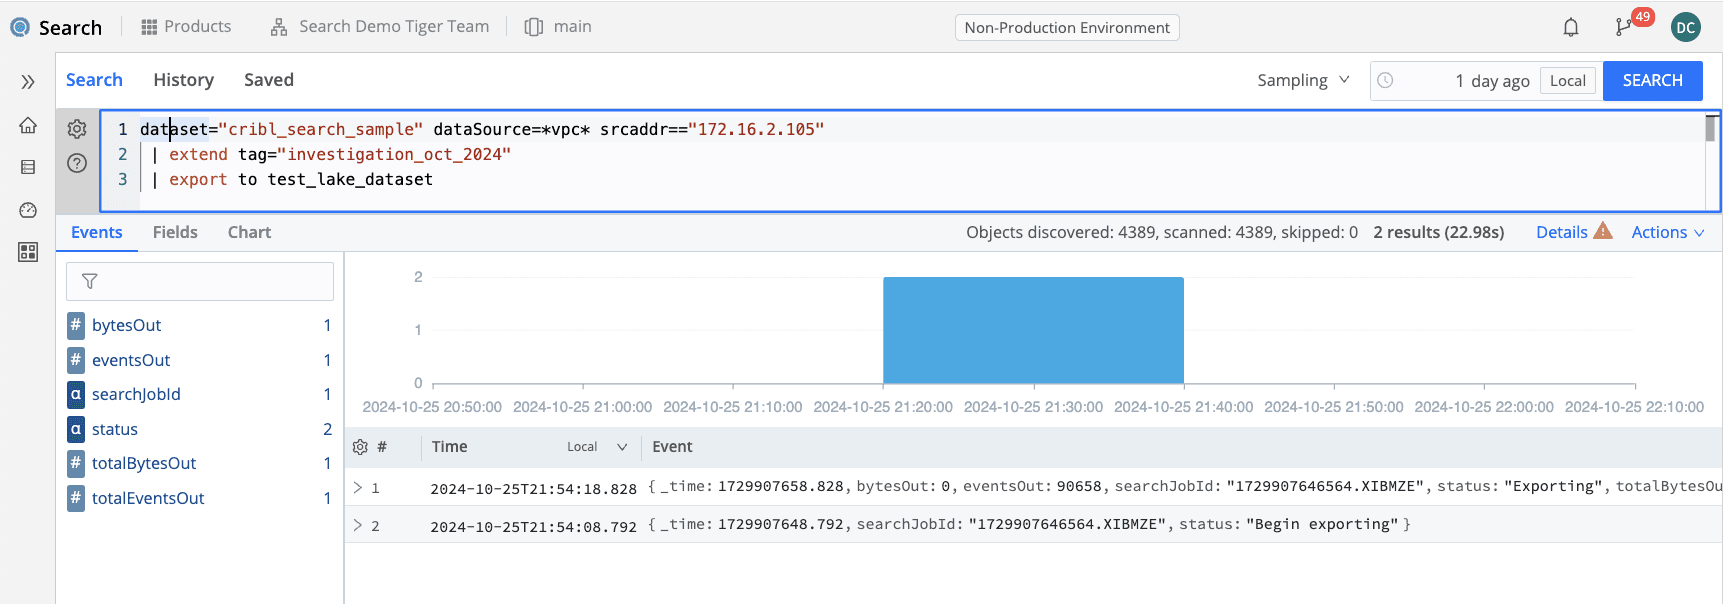Expand the left sidebar navigation

click(28, 82)
